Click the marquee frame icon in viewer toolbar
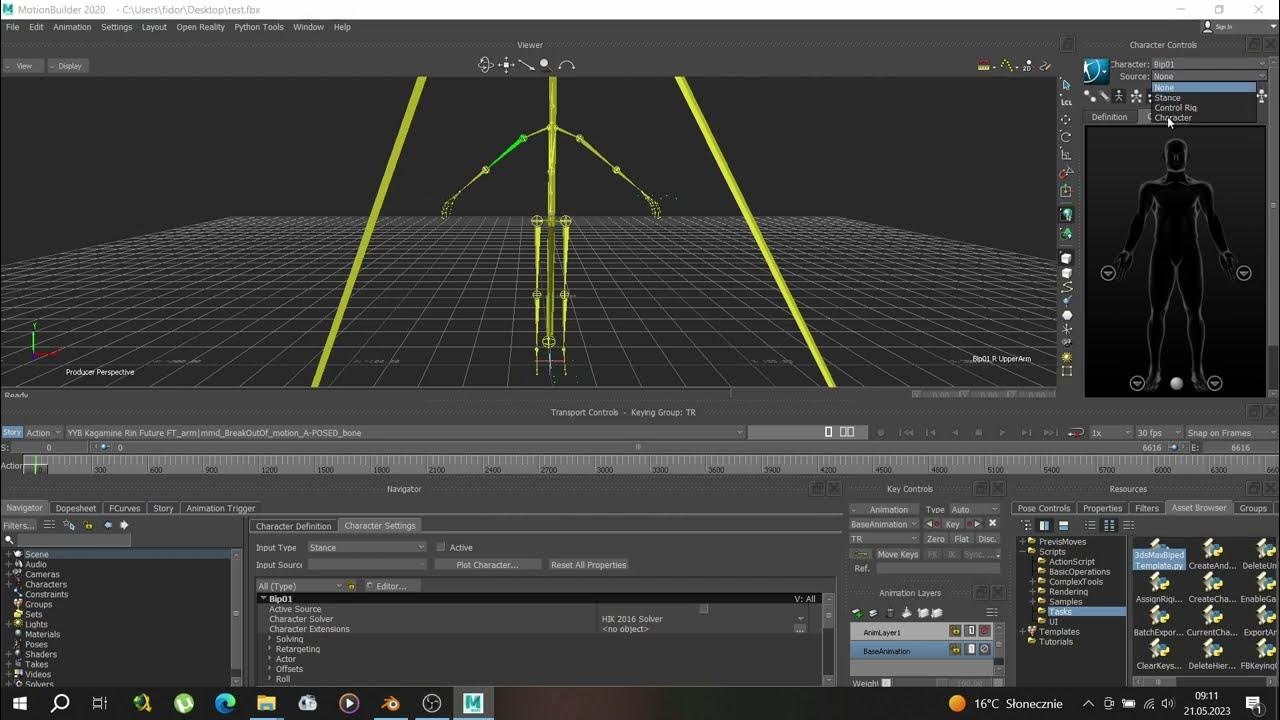Image resolution: width=1280 pixels, height=720 pixels. 1066,371
